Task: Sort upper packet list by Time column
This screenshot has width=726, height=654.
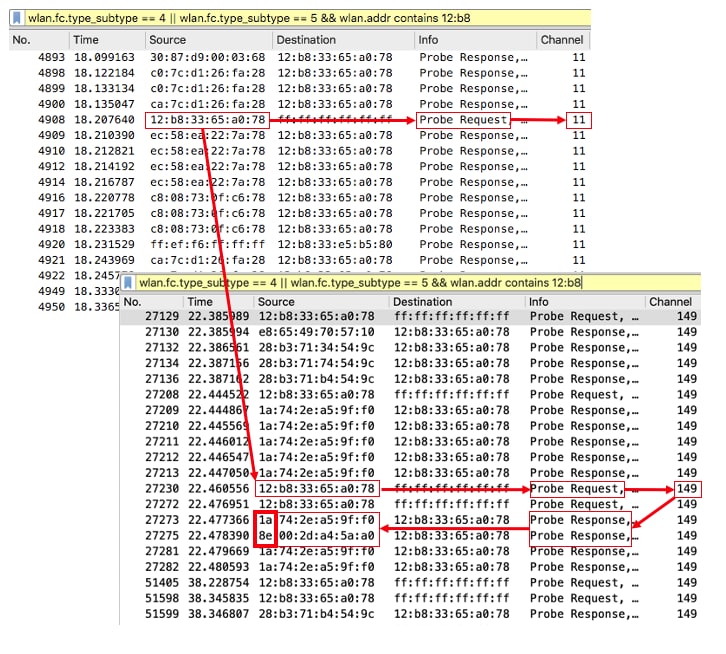Action: tap(107, 40)
